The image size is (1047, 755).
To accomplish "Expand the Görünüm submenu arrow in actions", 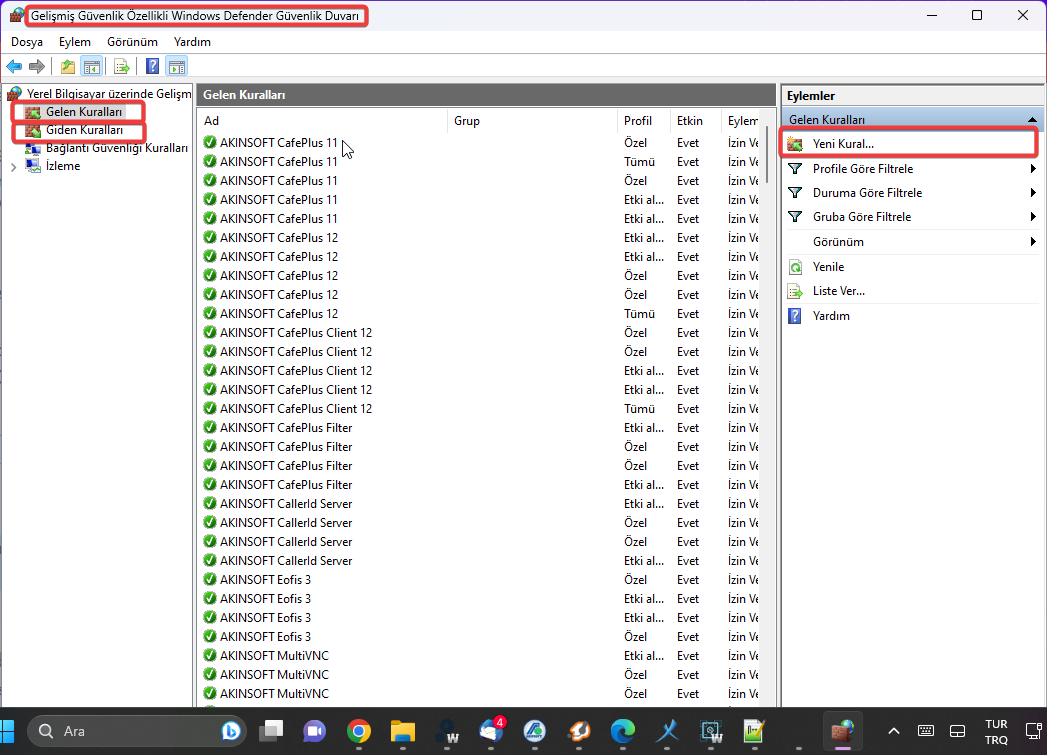I will pos(1033,242).
